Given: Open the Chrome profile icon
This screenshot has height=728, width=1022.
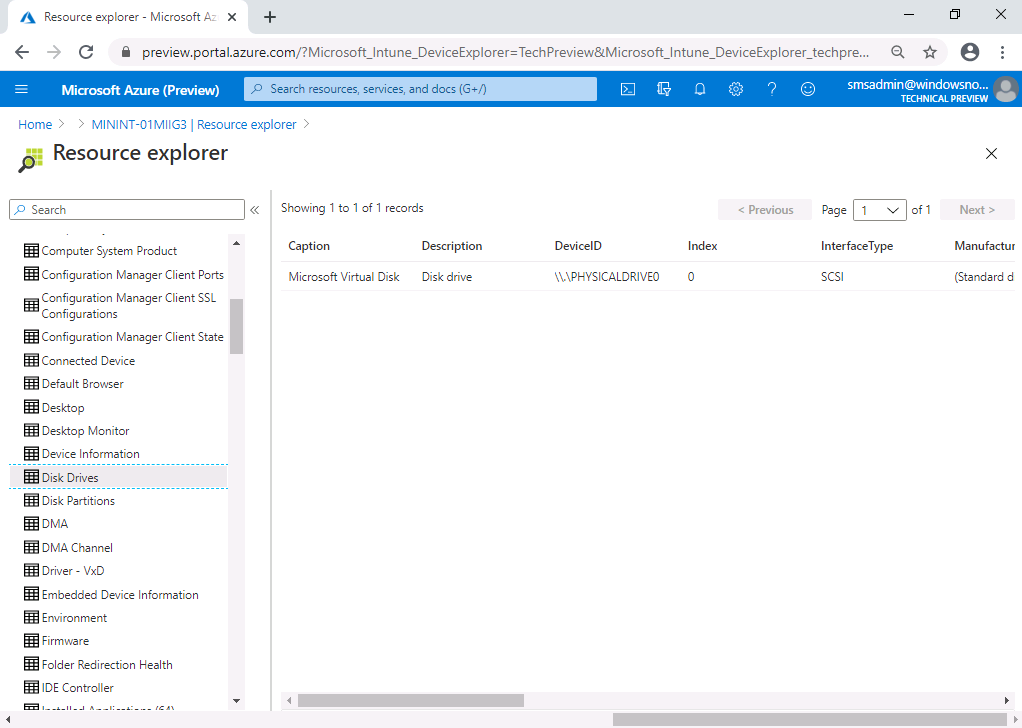Looking at the screenshot, I should (x=970, y=52).
